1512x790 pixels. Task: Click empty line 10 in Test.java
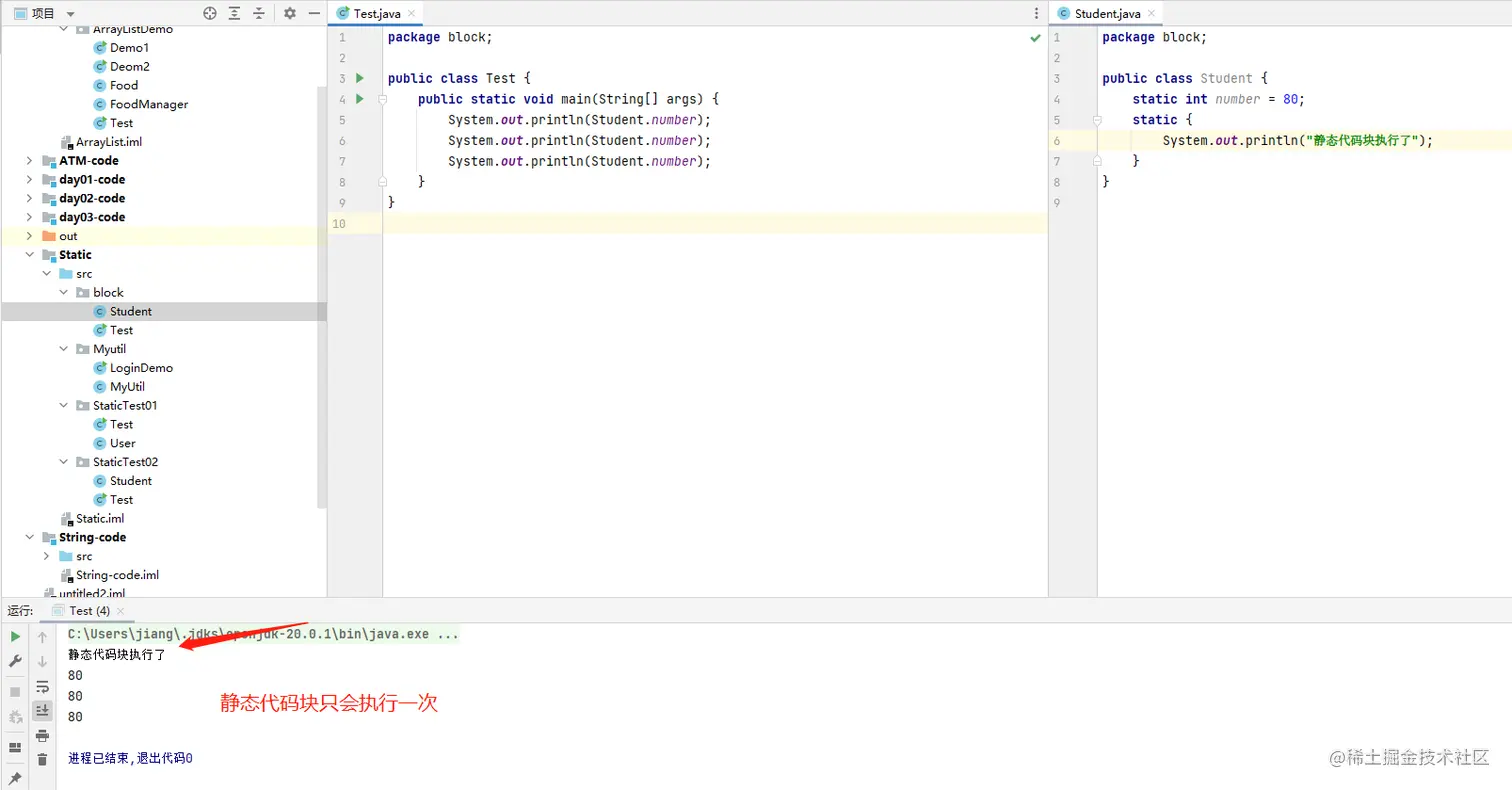point(715,223)
